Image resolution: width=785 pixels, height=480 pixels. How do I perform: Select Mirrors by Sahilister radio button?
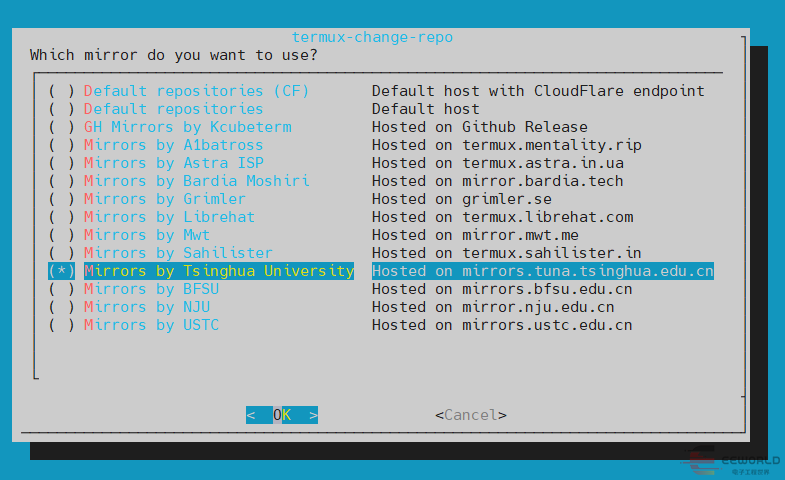click(x=61, y=253)
